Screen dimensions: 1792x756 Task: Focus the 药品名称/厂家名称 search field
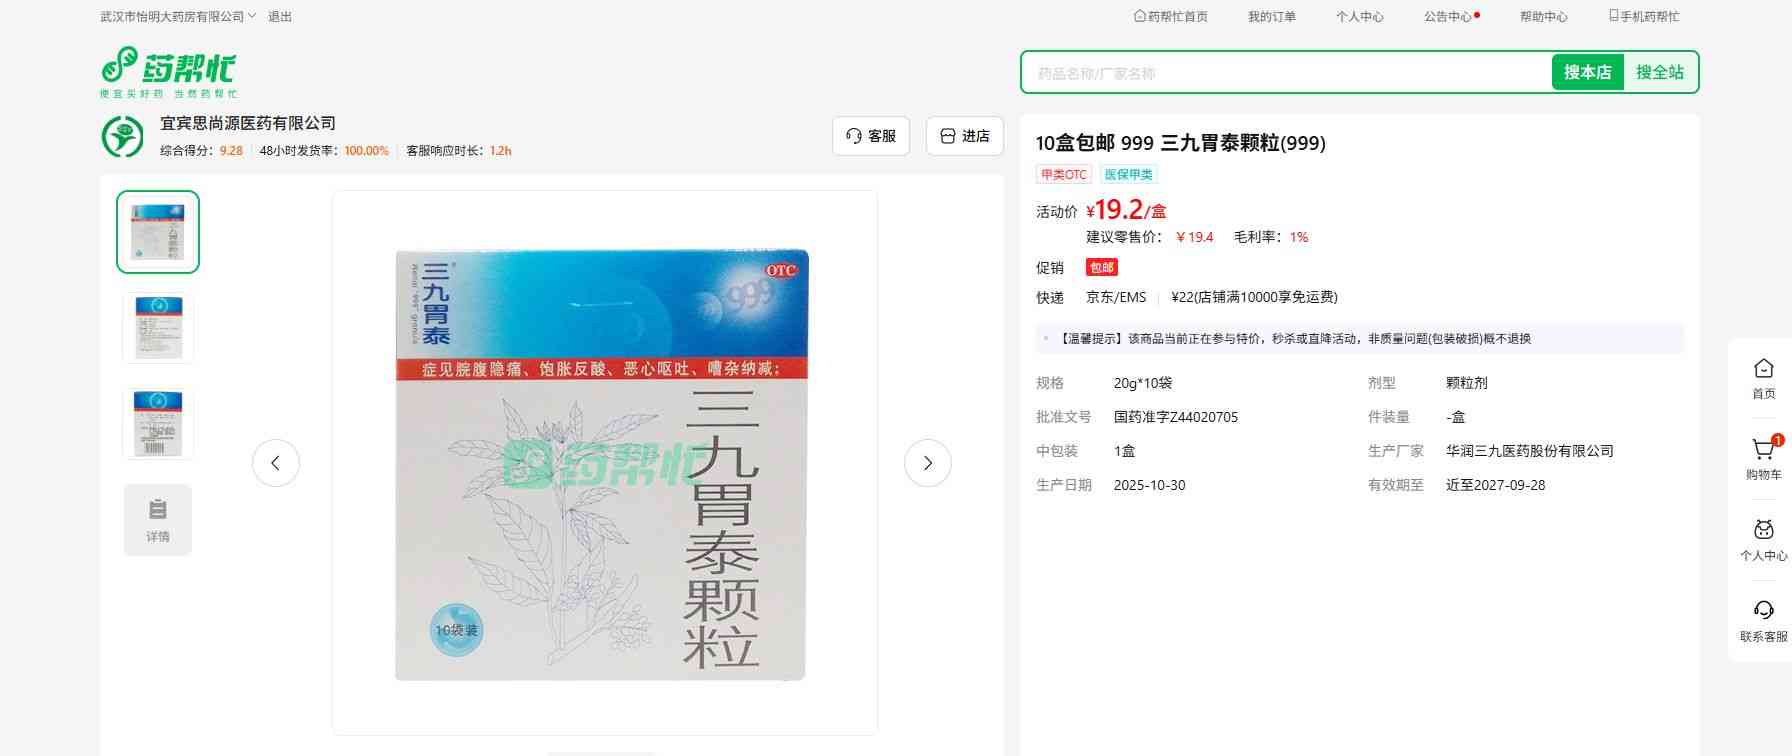click(1285, 73)
